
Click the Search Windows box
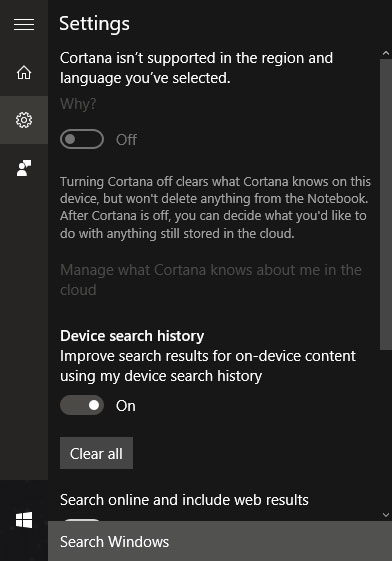220,541
